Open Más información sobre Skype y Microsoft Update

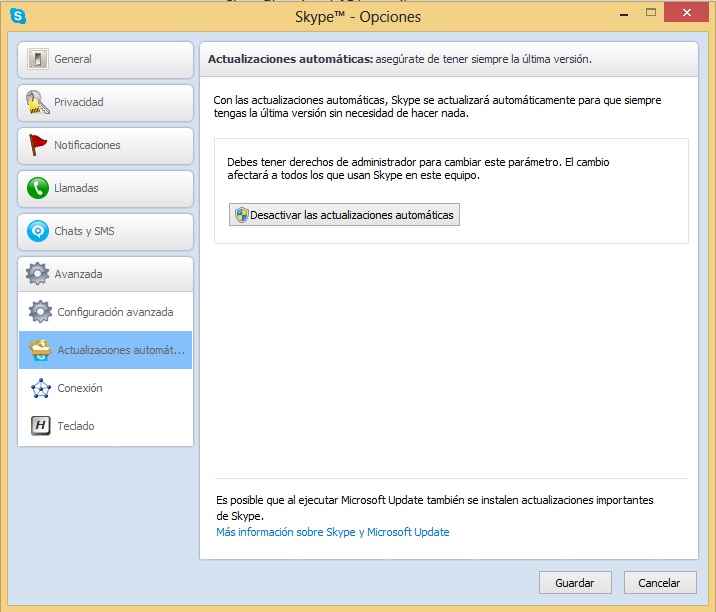(x=332, y=532)
